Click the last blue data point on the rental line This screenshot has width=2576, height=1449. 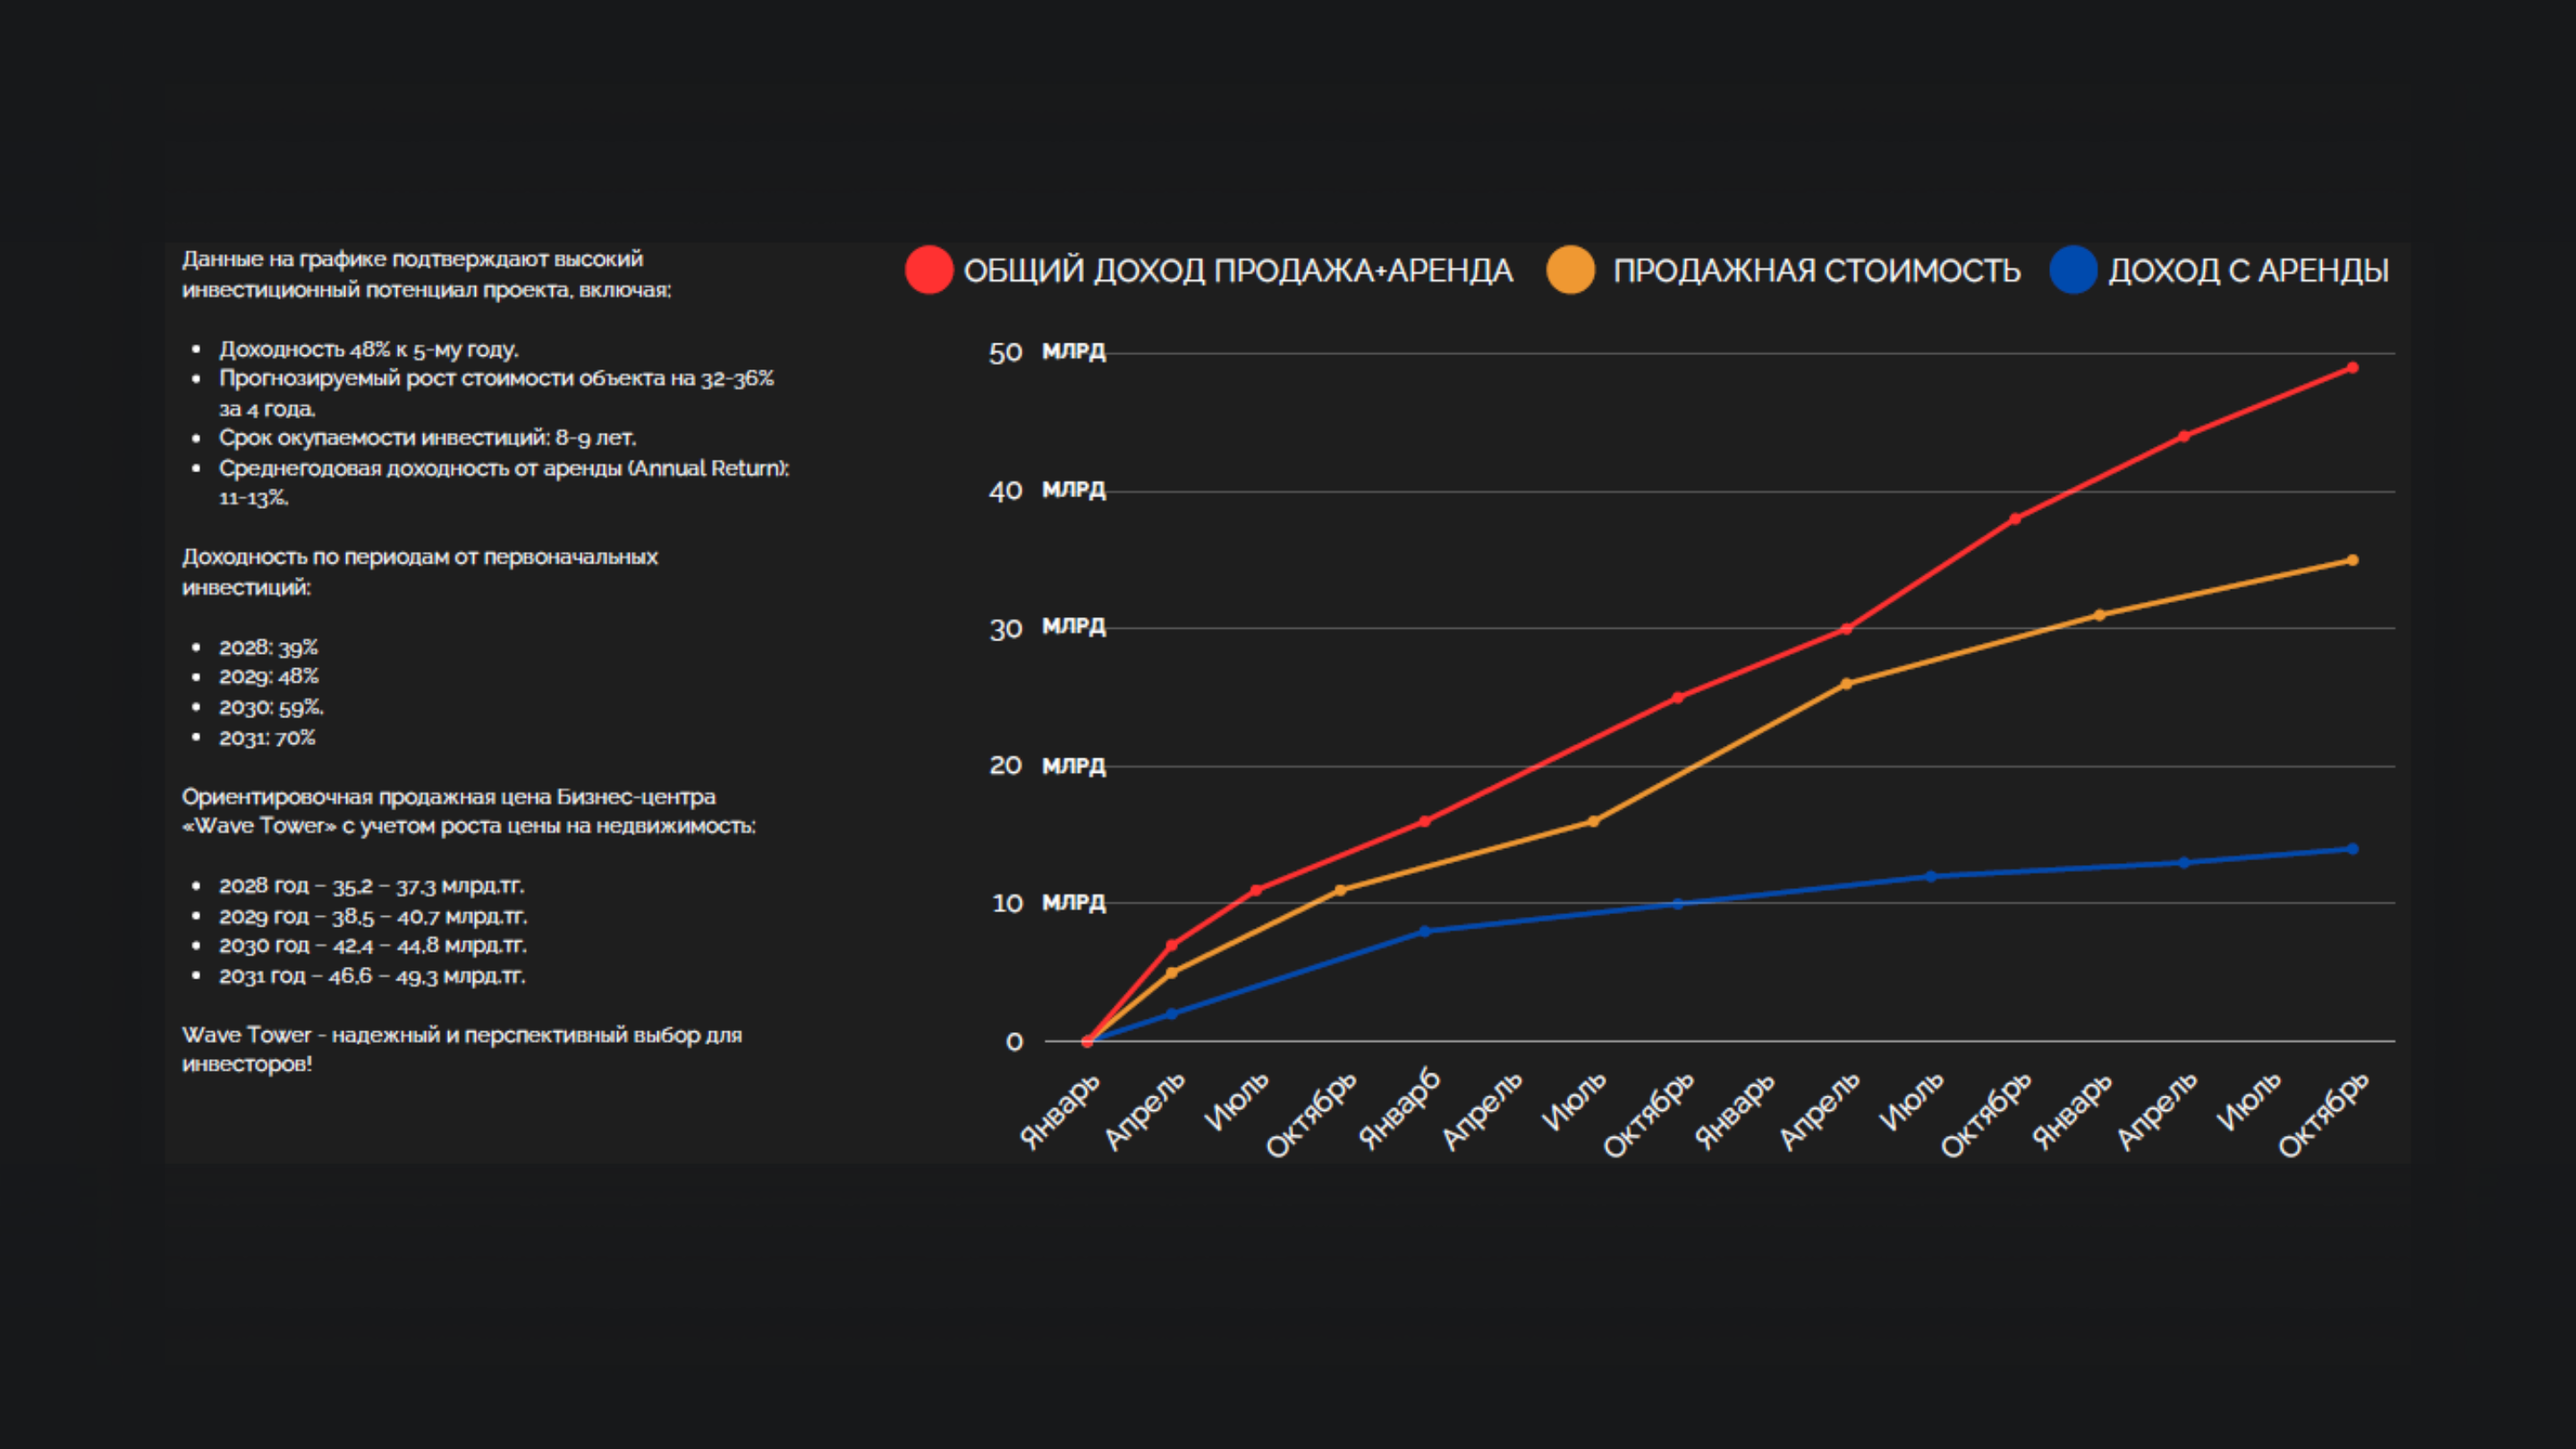pos(2352,849)
